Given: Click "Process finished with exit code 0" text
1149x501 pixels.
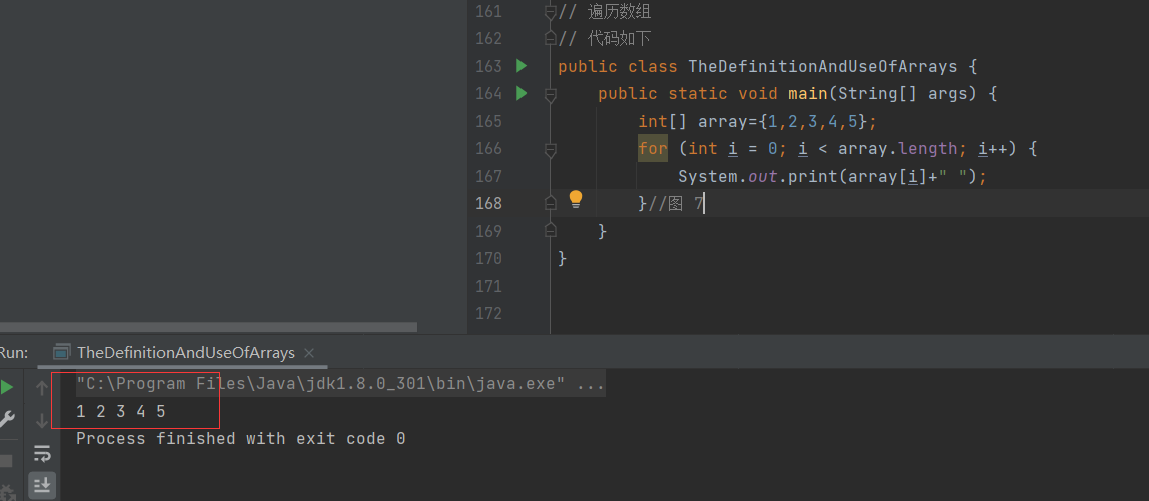Looking at the screenshot, I should tap(240, 439).
